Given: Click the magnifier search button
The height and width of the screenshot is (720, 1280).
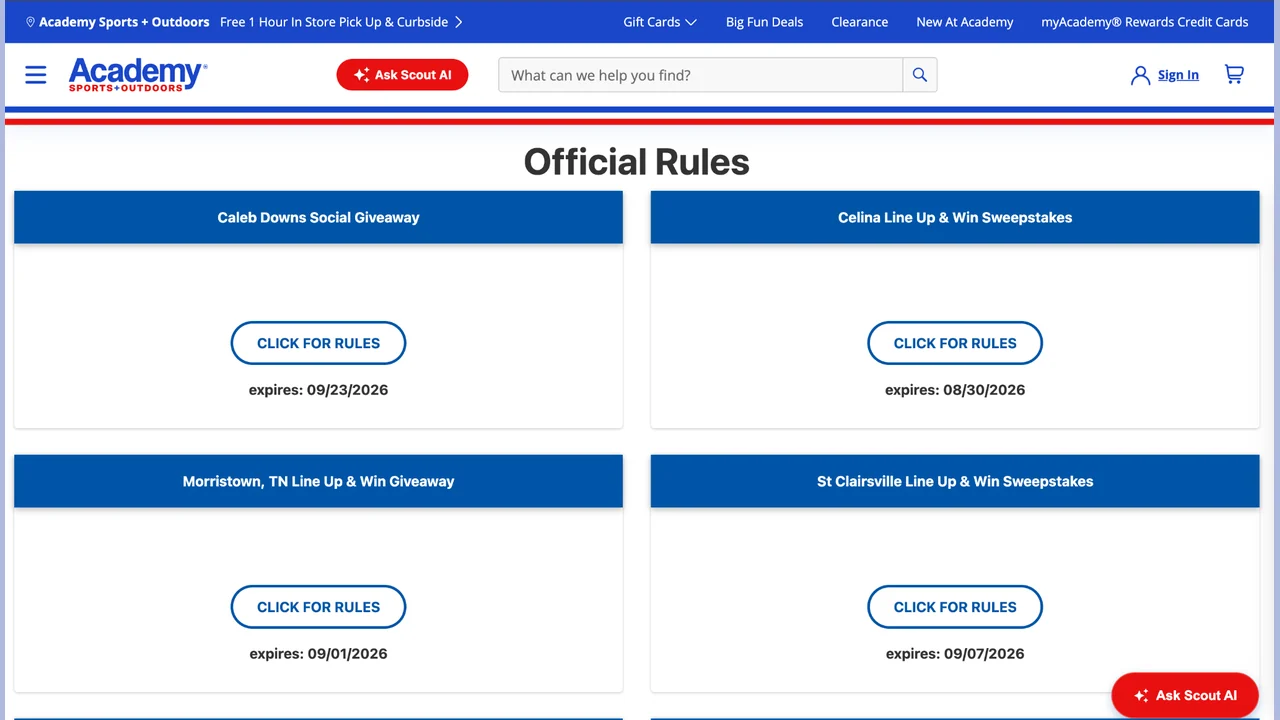Looking at the screenshot, I should (920, 75).
